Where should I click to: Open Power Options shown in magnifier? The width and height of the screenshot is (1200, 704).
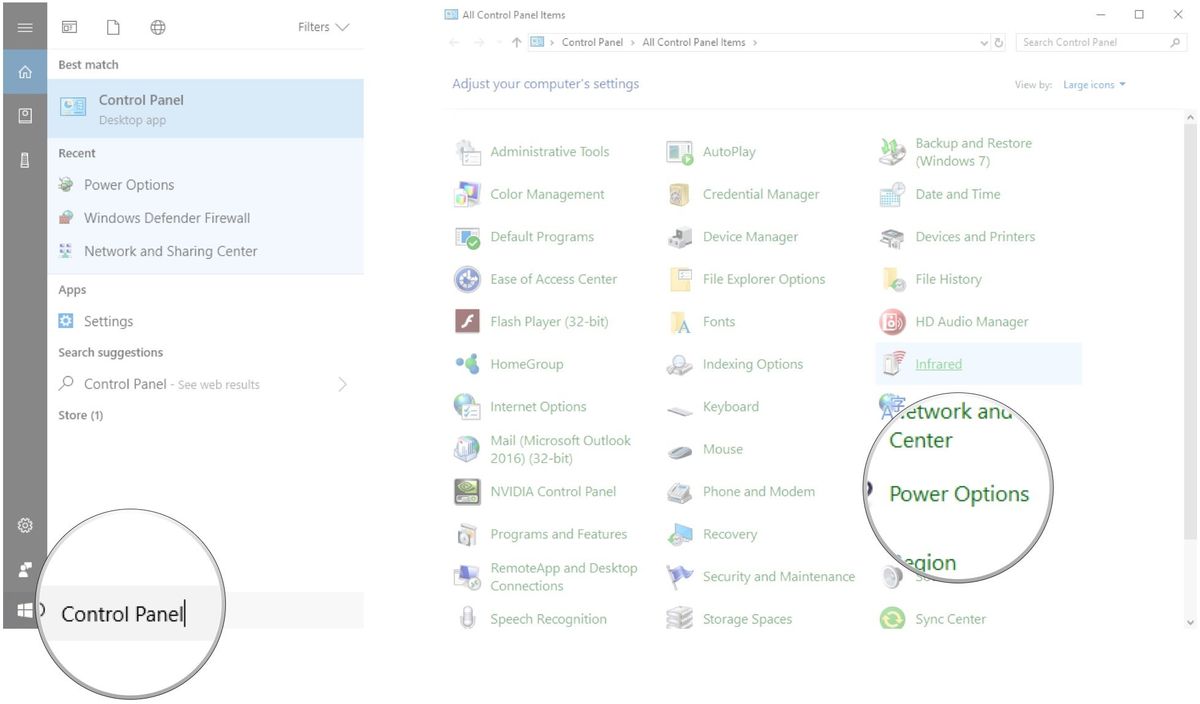point(958,493)
